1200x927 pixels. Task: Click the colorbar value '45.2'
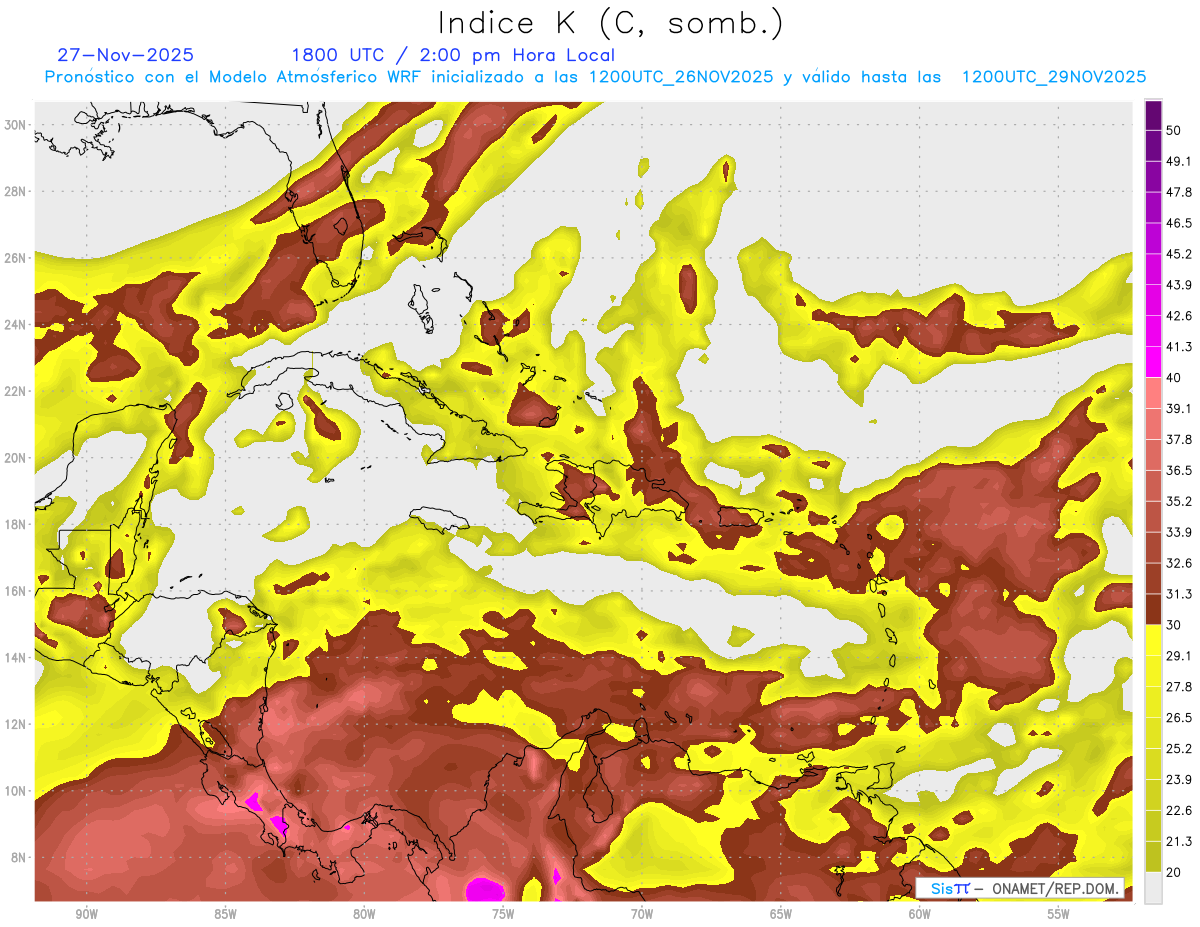(x=1178, y=254)
